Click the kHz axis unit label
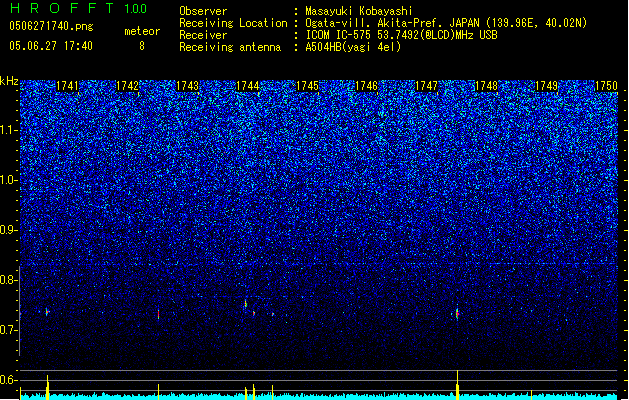This screenshot has width=629, height=400. pyautogui.click(x=9, y=81)
